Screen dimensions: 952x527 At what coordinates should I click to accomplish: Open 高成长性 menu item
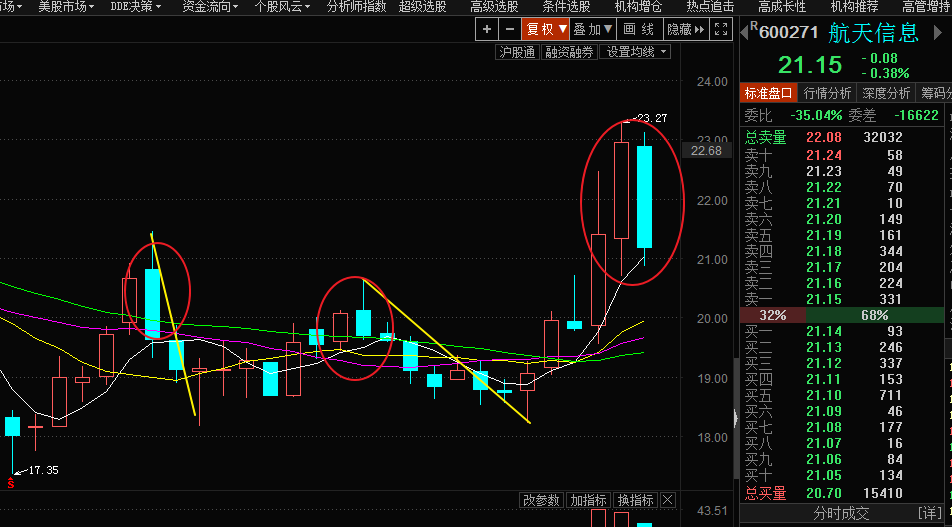782,7
